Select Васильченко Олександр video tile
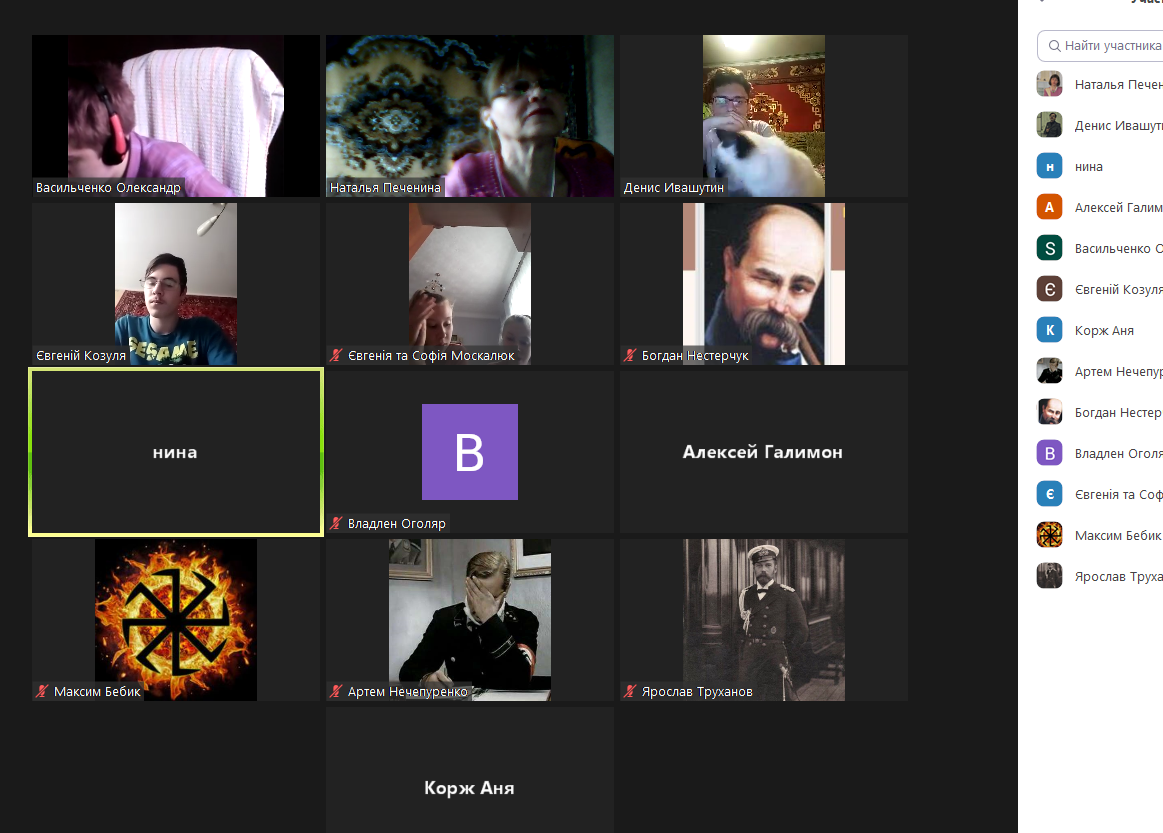Image resolution: width=1163 pixels, height=833 pixels. pyautogui.click(x=176, y=116)
